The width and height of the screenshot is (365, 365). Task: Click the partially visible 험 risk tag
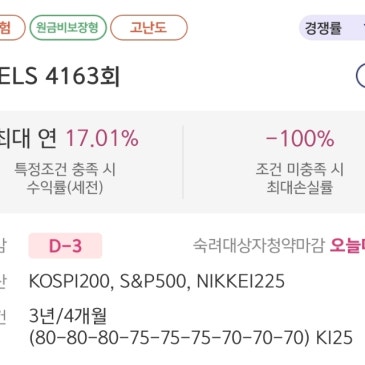pos(12,28)
